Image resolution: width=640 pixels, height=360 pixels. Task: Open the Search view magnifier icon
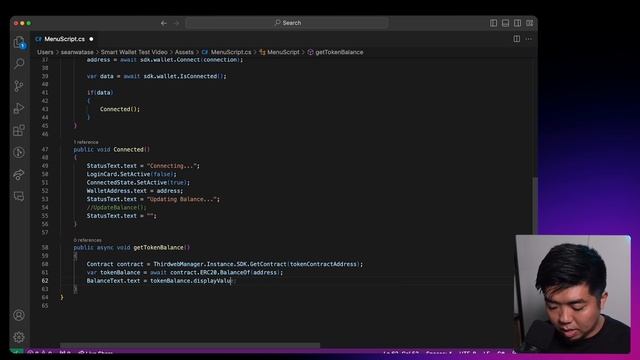pyautogui.click(x=19, y=64)
